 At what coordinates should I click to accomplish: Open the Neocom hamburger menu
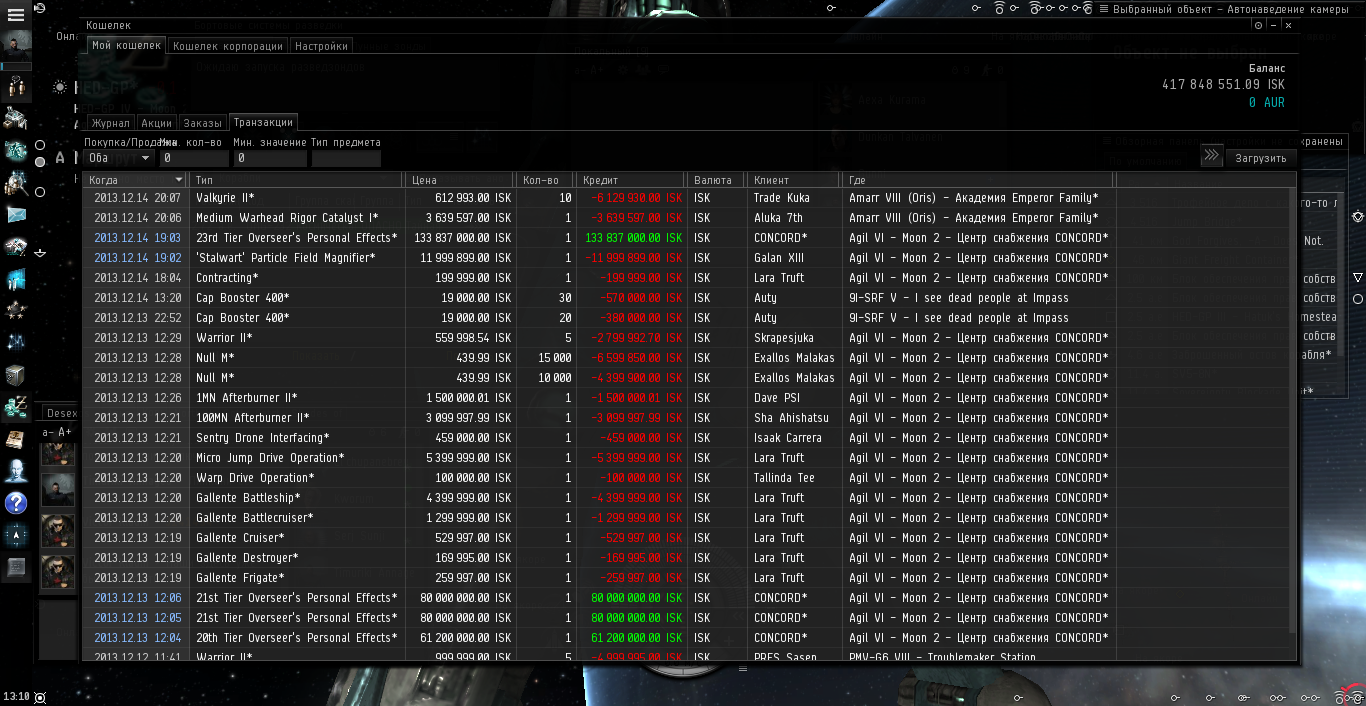tap(16, 15)
